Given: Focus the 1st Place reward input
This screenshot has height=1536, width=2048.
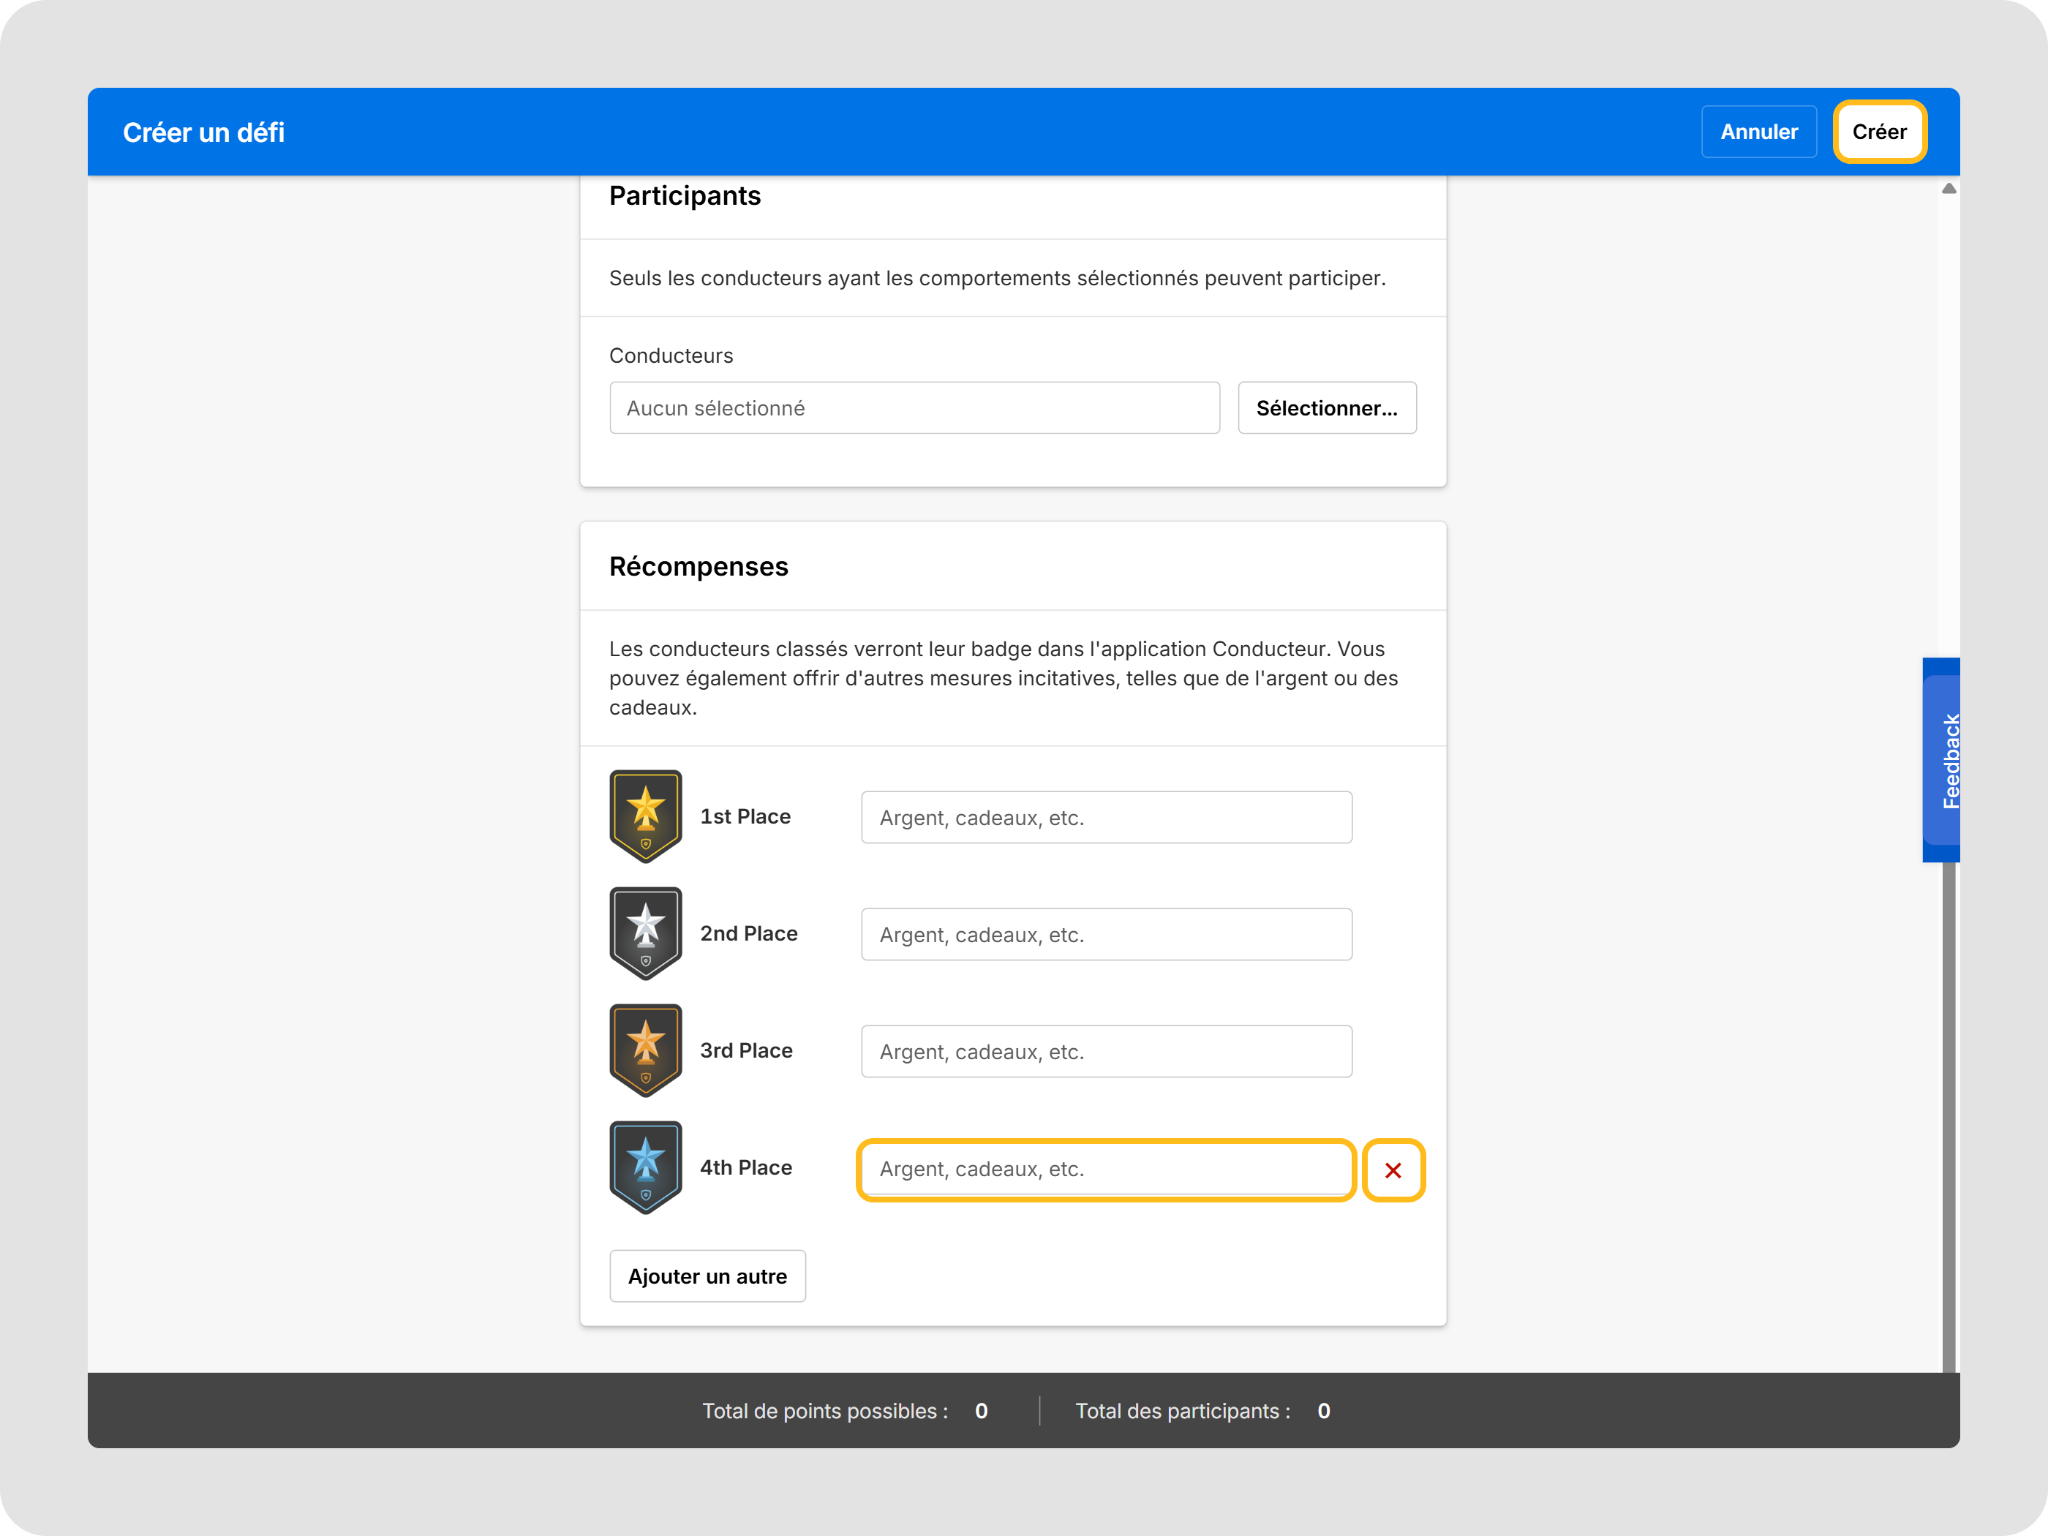Looking at the screenshot, I should pyautogui.click(x=1107, y=817).
